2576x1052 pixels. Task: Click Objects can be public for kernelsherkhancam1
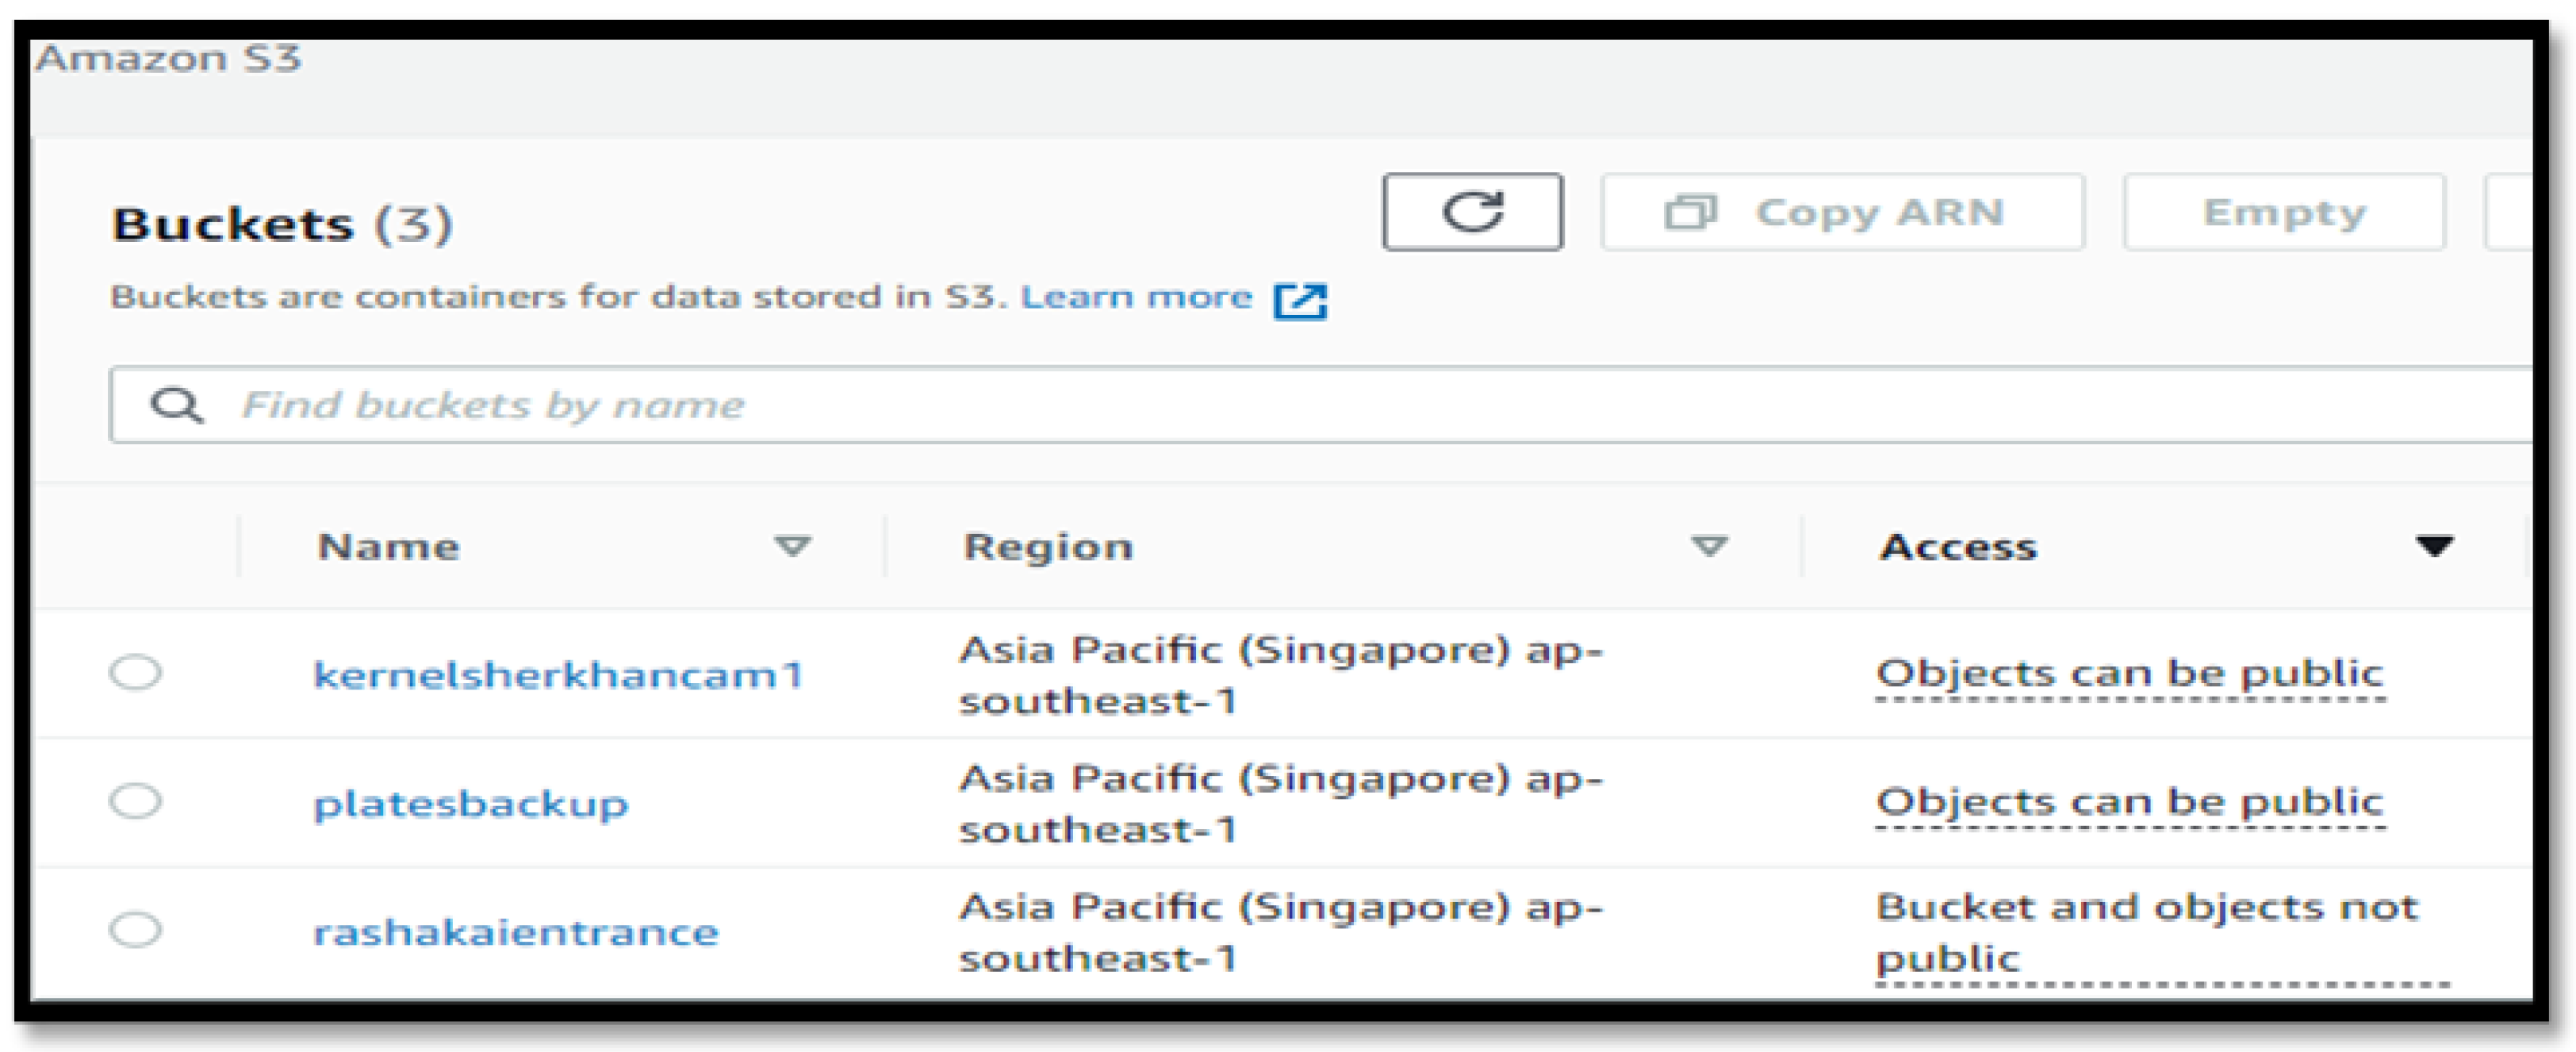click(2129, 673)
